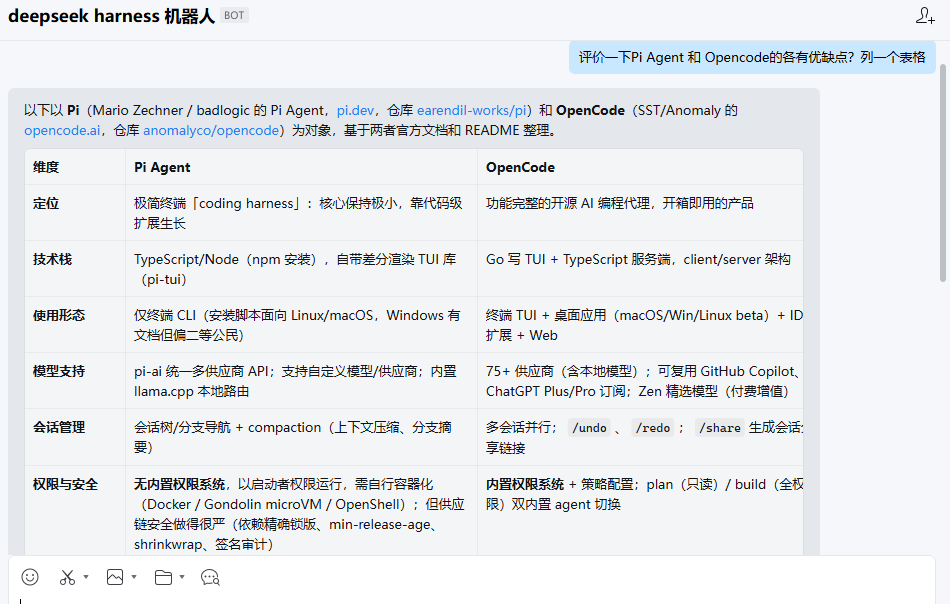Open the anomalyco/opencode repository link
This screenshot has width=950, height=604.
point(211,130)
